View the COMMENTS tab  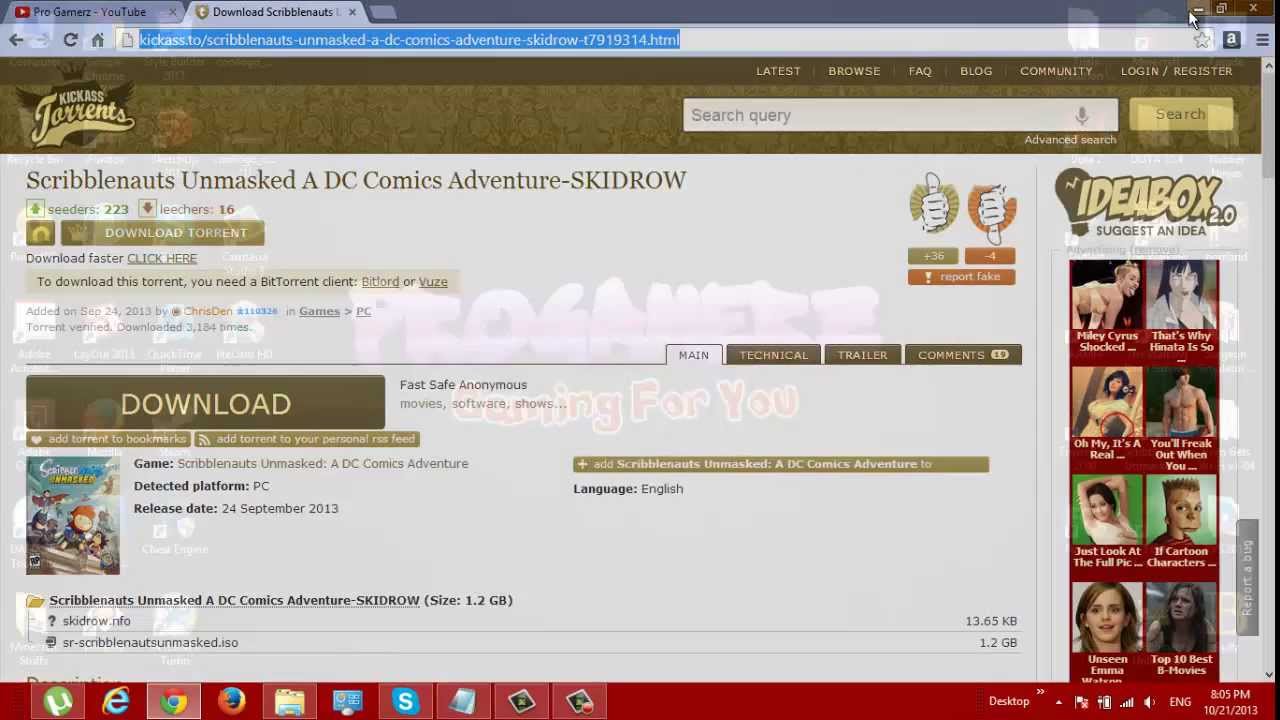point(963,355)
